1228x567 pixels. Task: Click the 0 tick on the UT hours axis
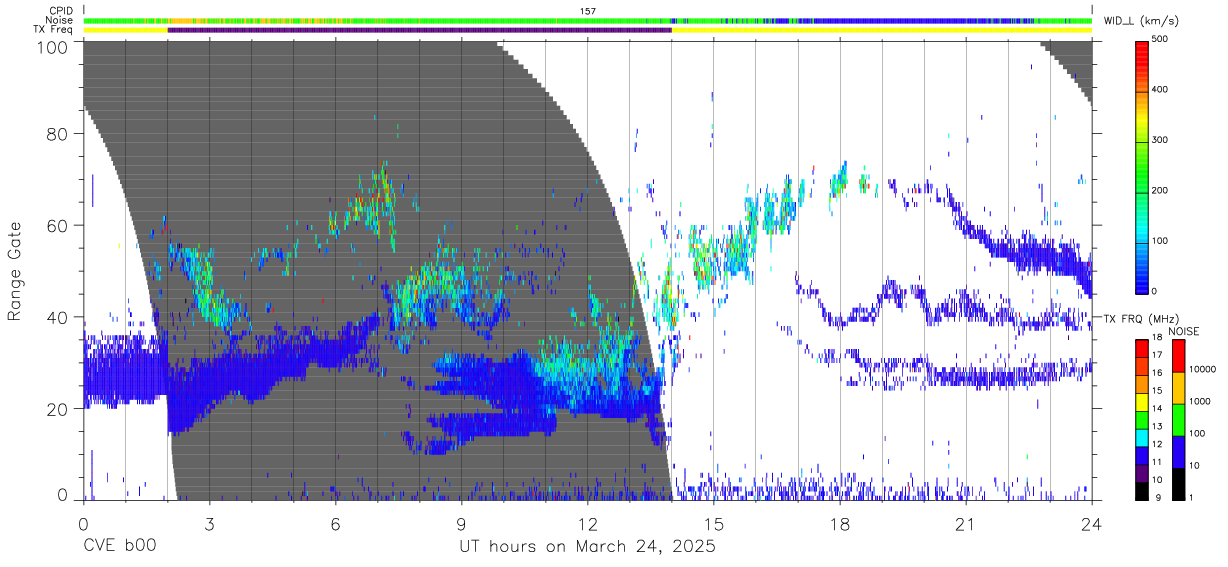[x=84, y=523]
